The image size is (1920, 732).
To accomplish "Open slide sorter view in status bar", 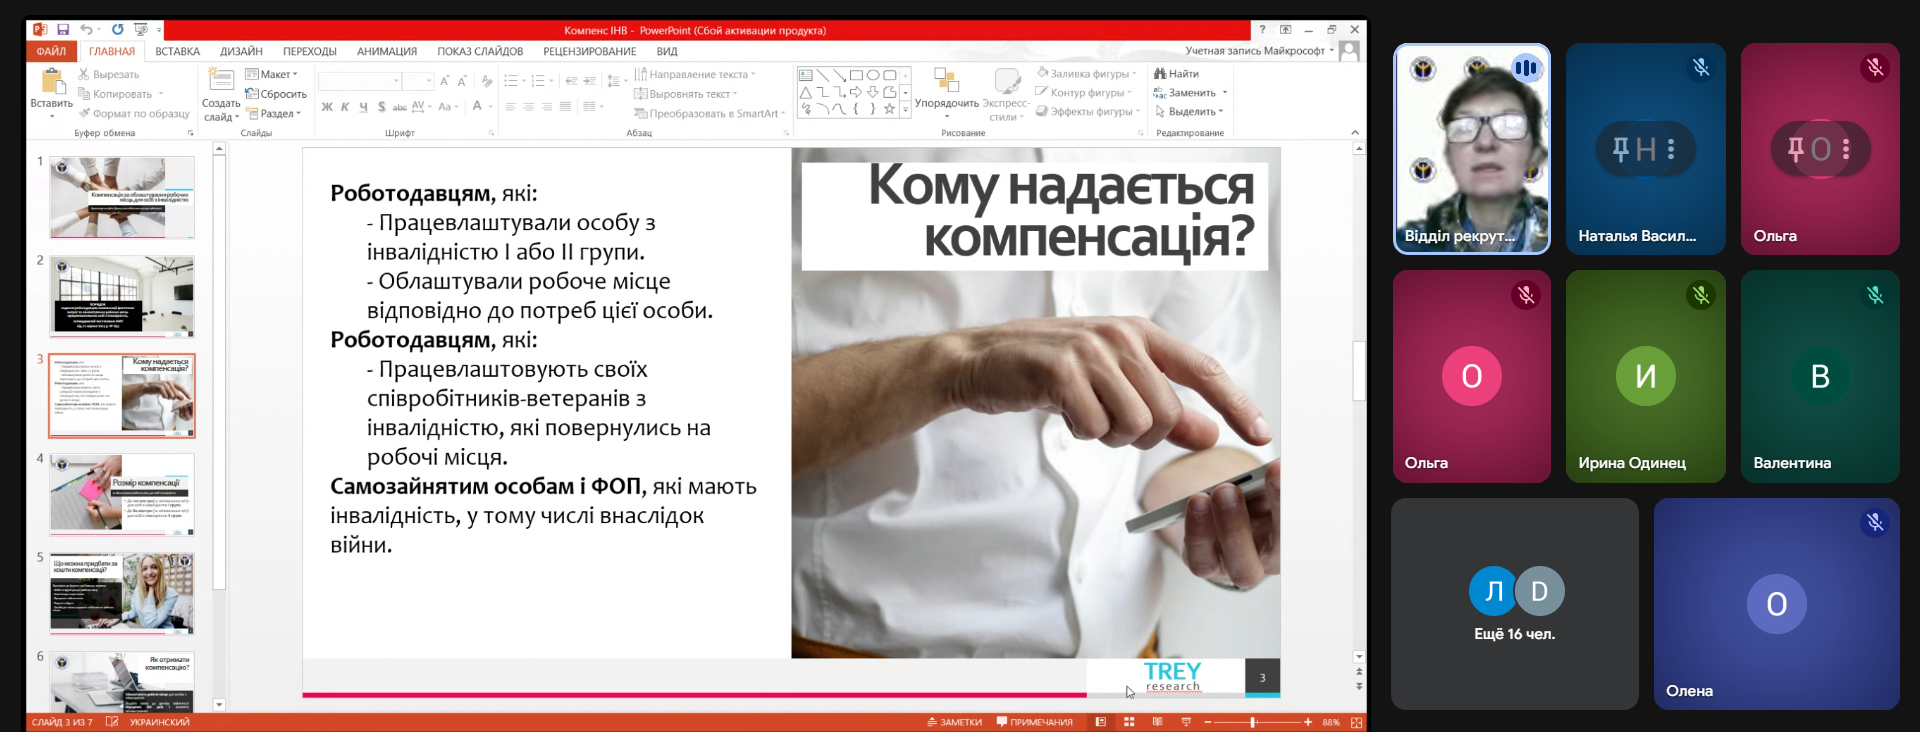I will click(1129, 722).
